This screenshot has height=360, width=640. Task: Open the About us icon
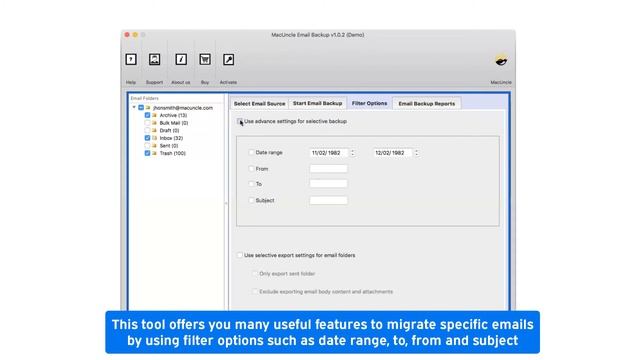181,60
